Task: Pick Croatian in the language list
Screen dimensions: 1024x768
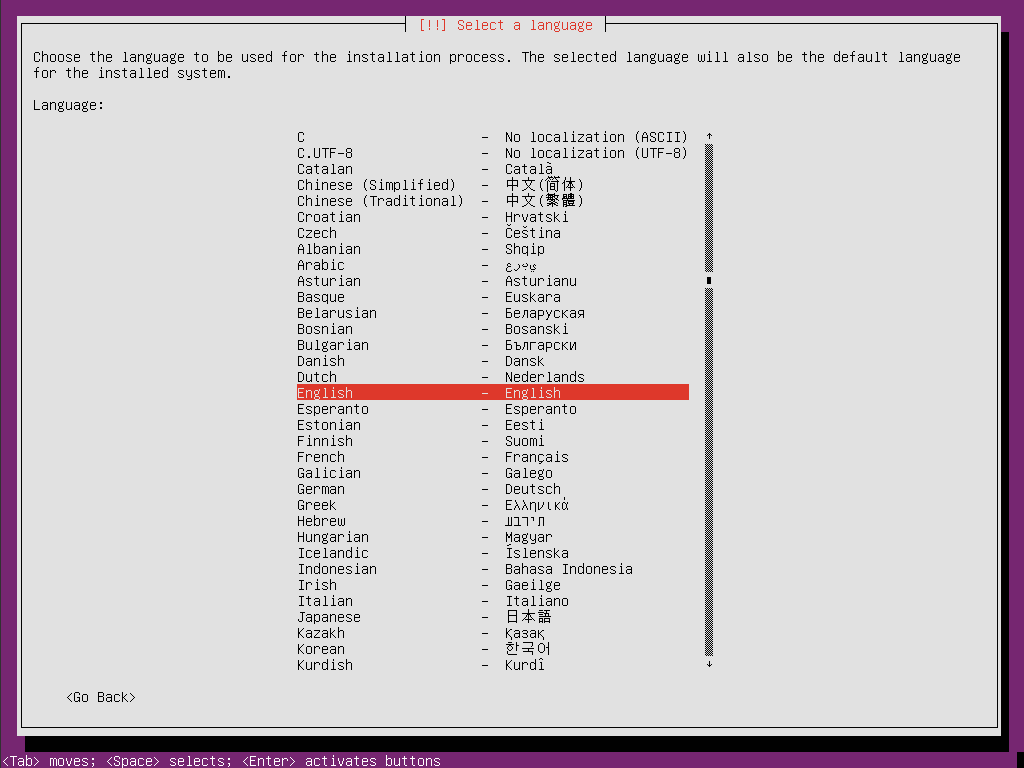Action: [492, 217]
